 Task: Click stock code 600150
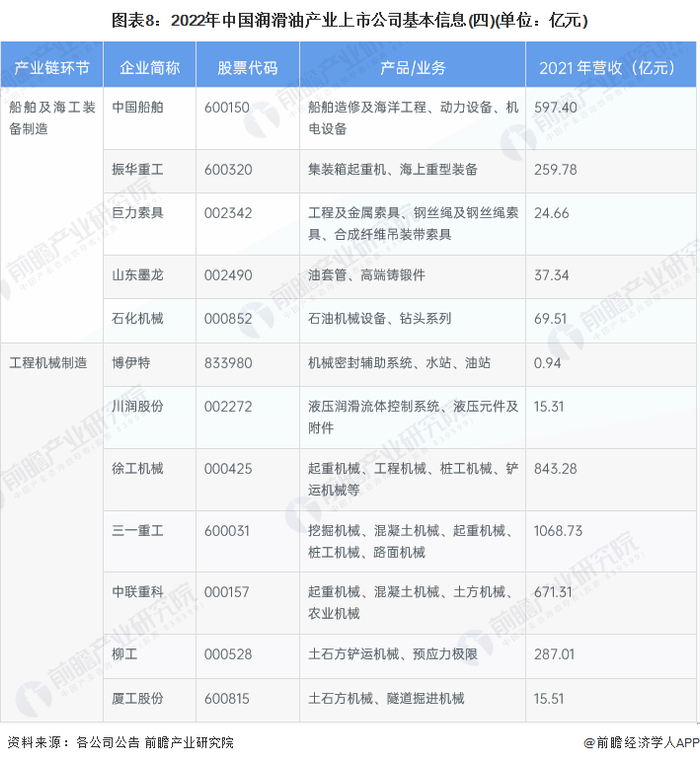(x=227, y=107)
